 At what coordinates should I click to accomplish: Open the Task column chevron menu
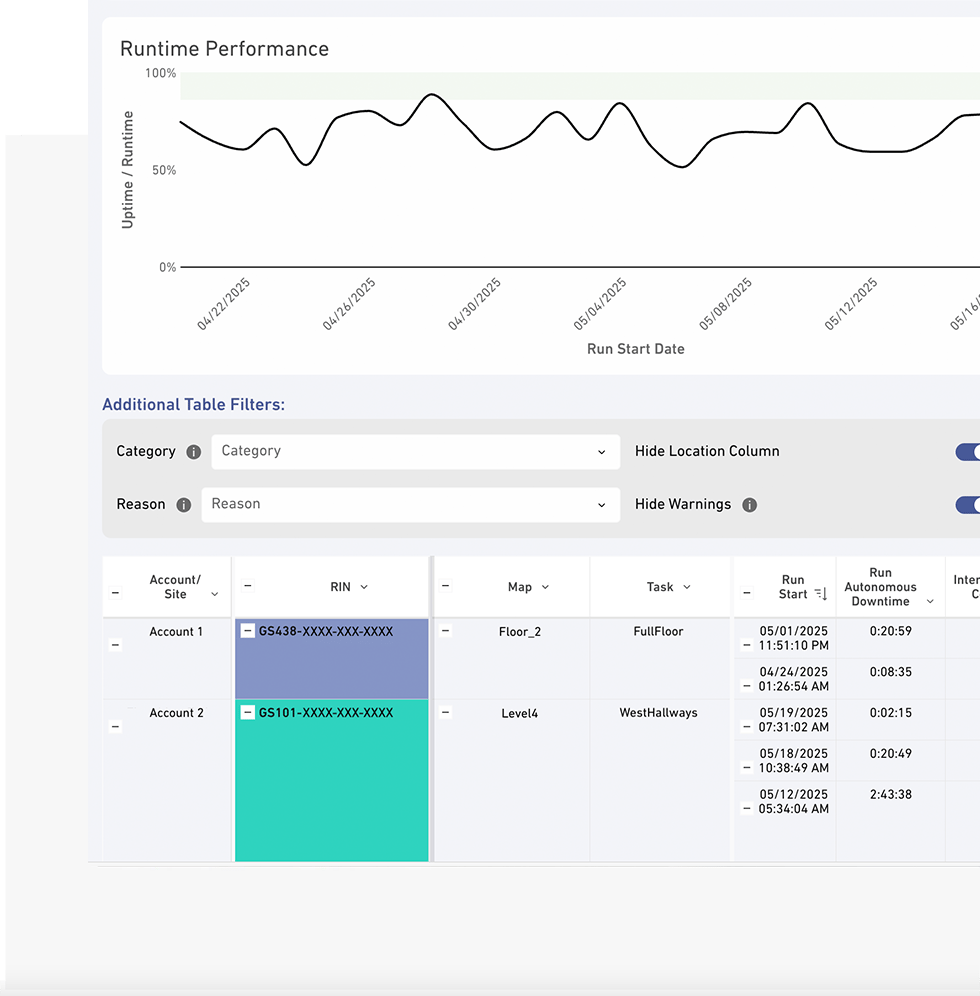coord(687,587)
